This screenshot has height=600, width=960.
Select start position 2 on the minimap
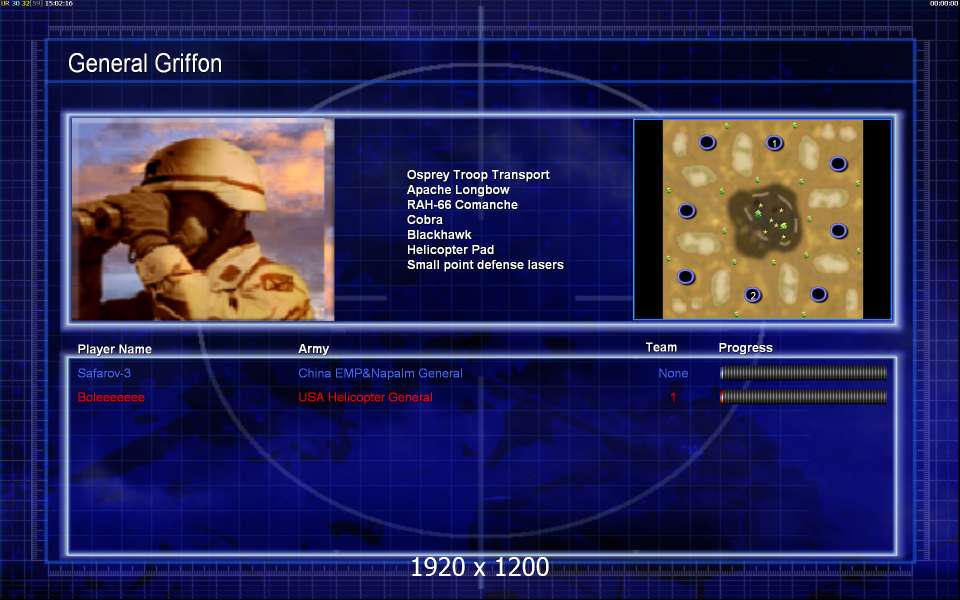tap(753, 295)
